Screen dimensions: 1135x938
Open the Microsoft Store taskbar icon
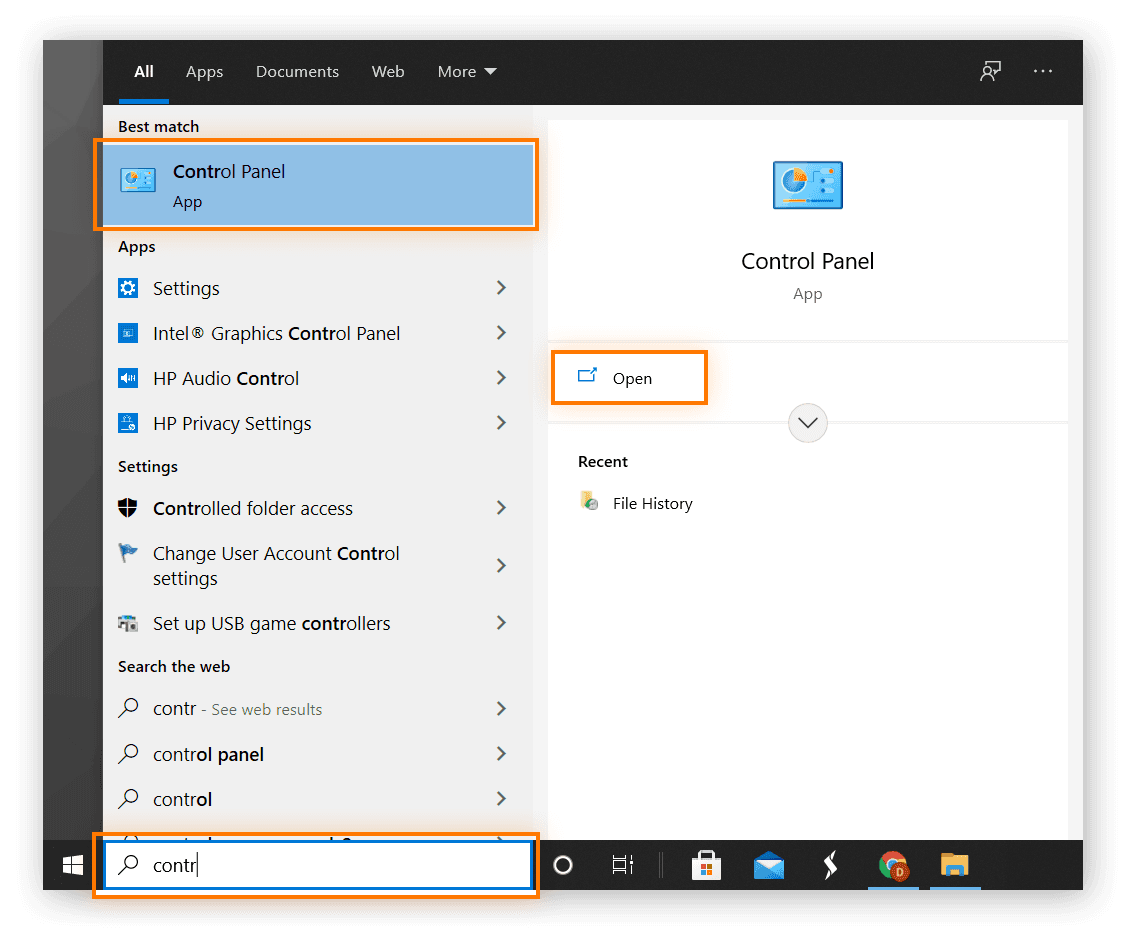(706, 865)
